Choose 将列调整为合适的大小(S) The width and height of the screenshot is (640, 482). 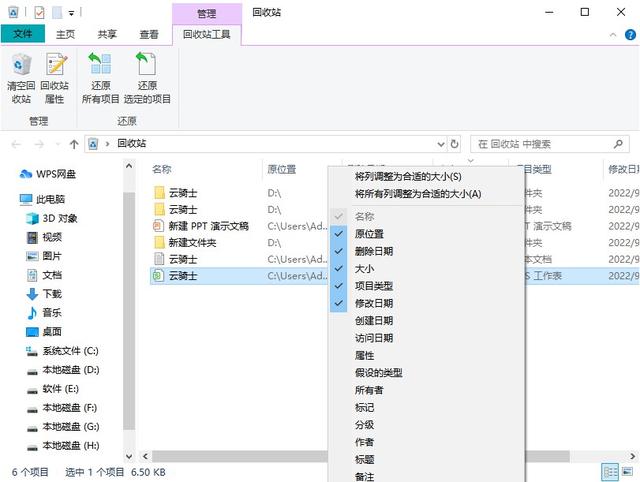coord(427,177)
